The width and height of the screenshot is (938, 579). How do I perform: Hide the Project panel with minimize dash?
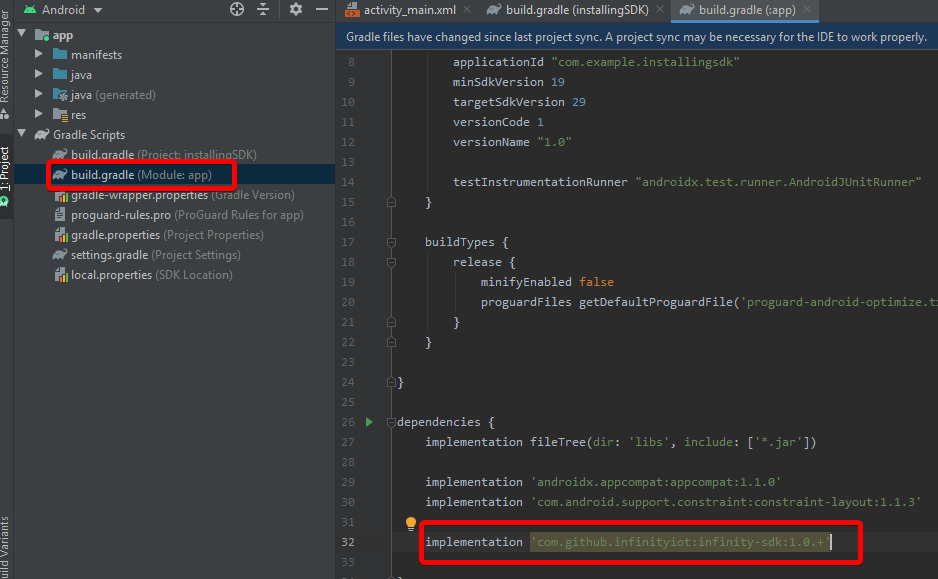tap(321, 9)
